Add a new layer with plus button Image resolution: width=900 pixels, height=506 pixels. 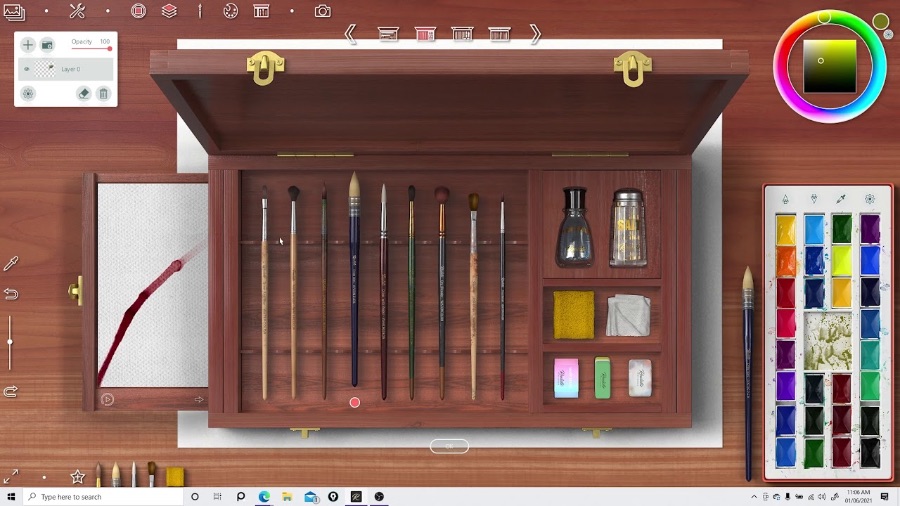pos(28,45)
